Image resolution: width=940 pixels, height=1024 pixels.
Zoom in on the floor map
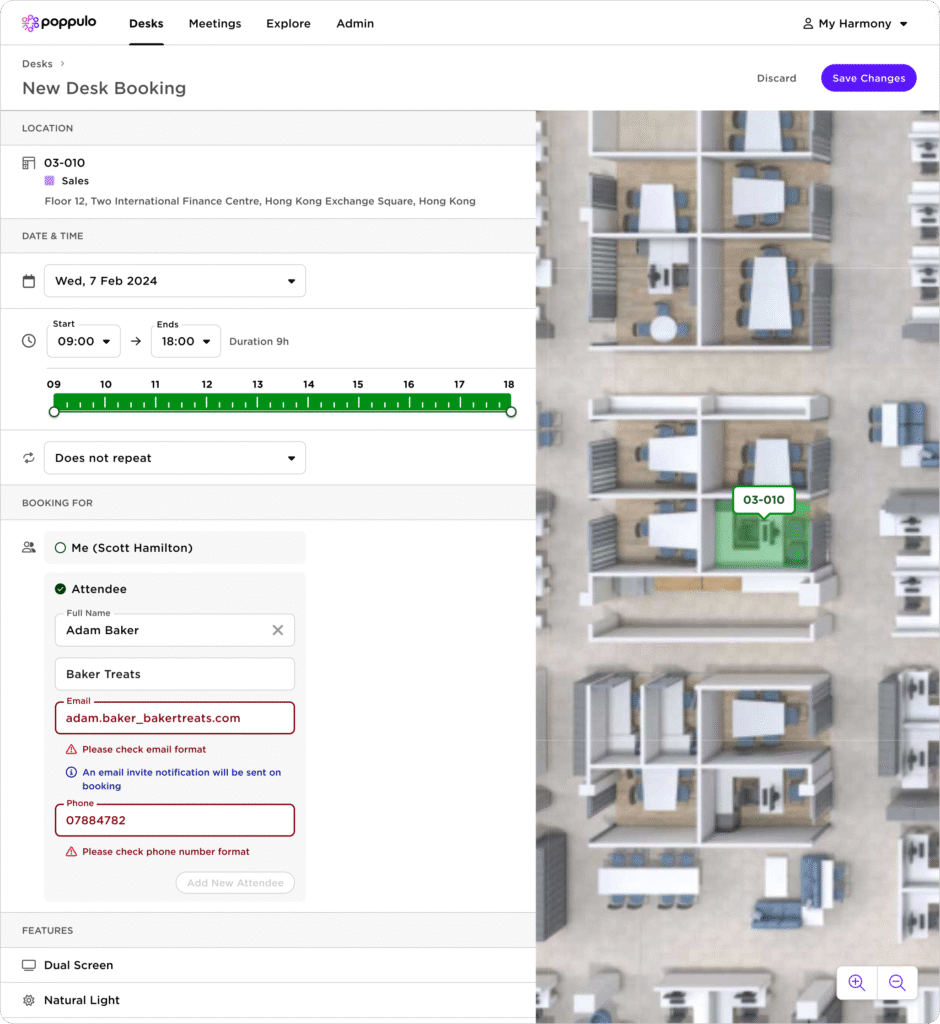(x=857, y=982)
